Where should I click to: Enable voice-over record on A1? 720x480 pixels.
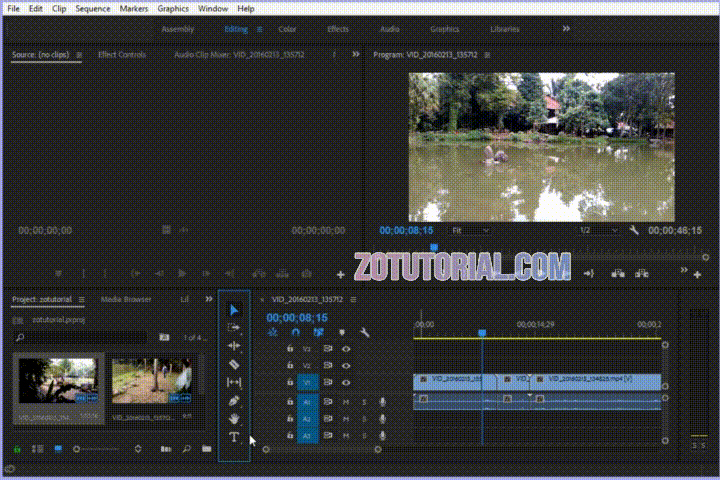(x=382, y=402)
